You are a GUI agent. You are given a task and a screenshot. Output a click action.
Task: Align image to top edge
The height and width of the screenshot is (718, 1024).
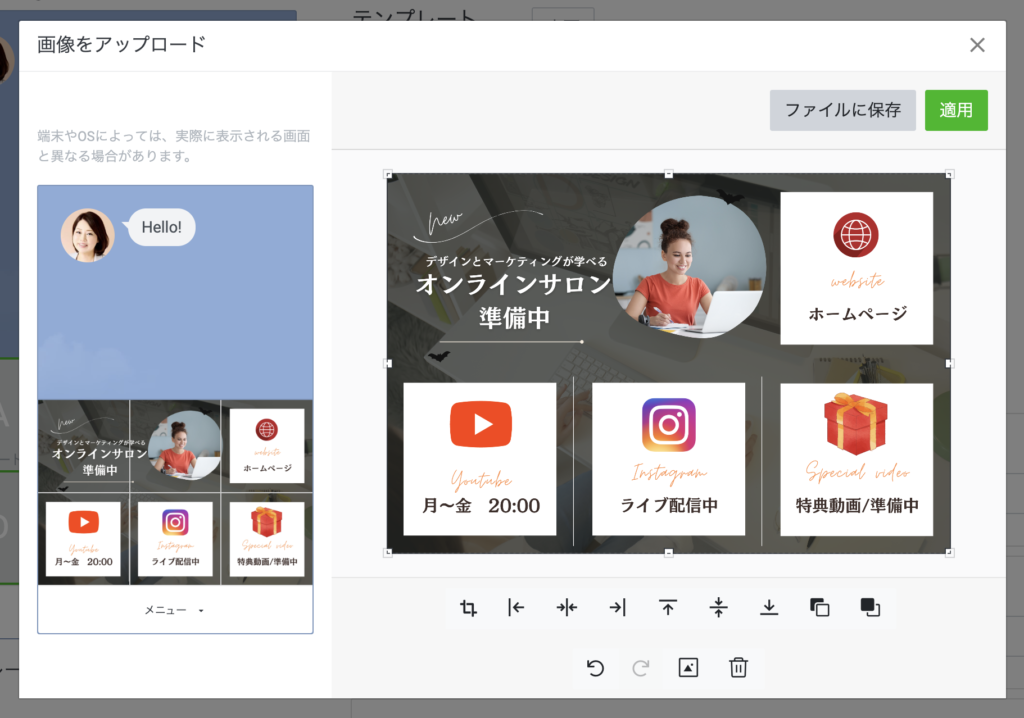pyautogui.click(x=668, y=608)
